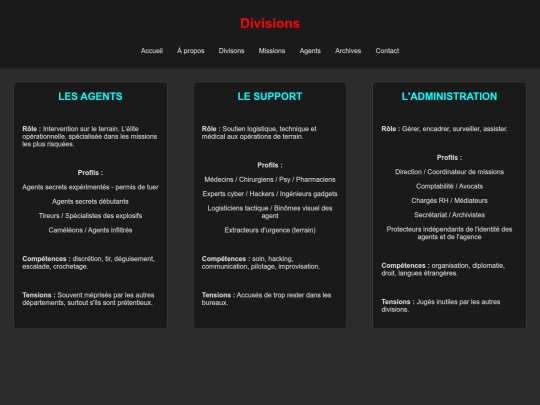Click 'Caméléons / Agents infiltrés' line
The height and width of the screenshot is (405, 540).
90,230
